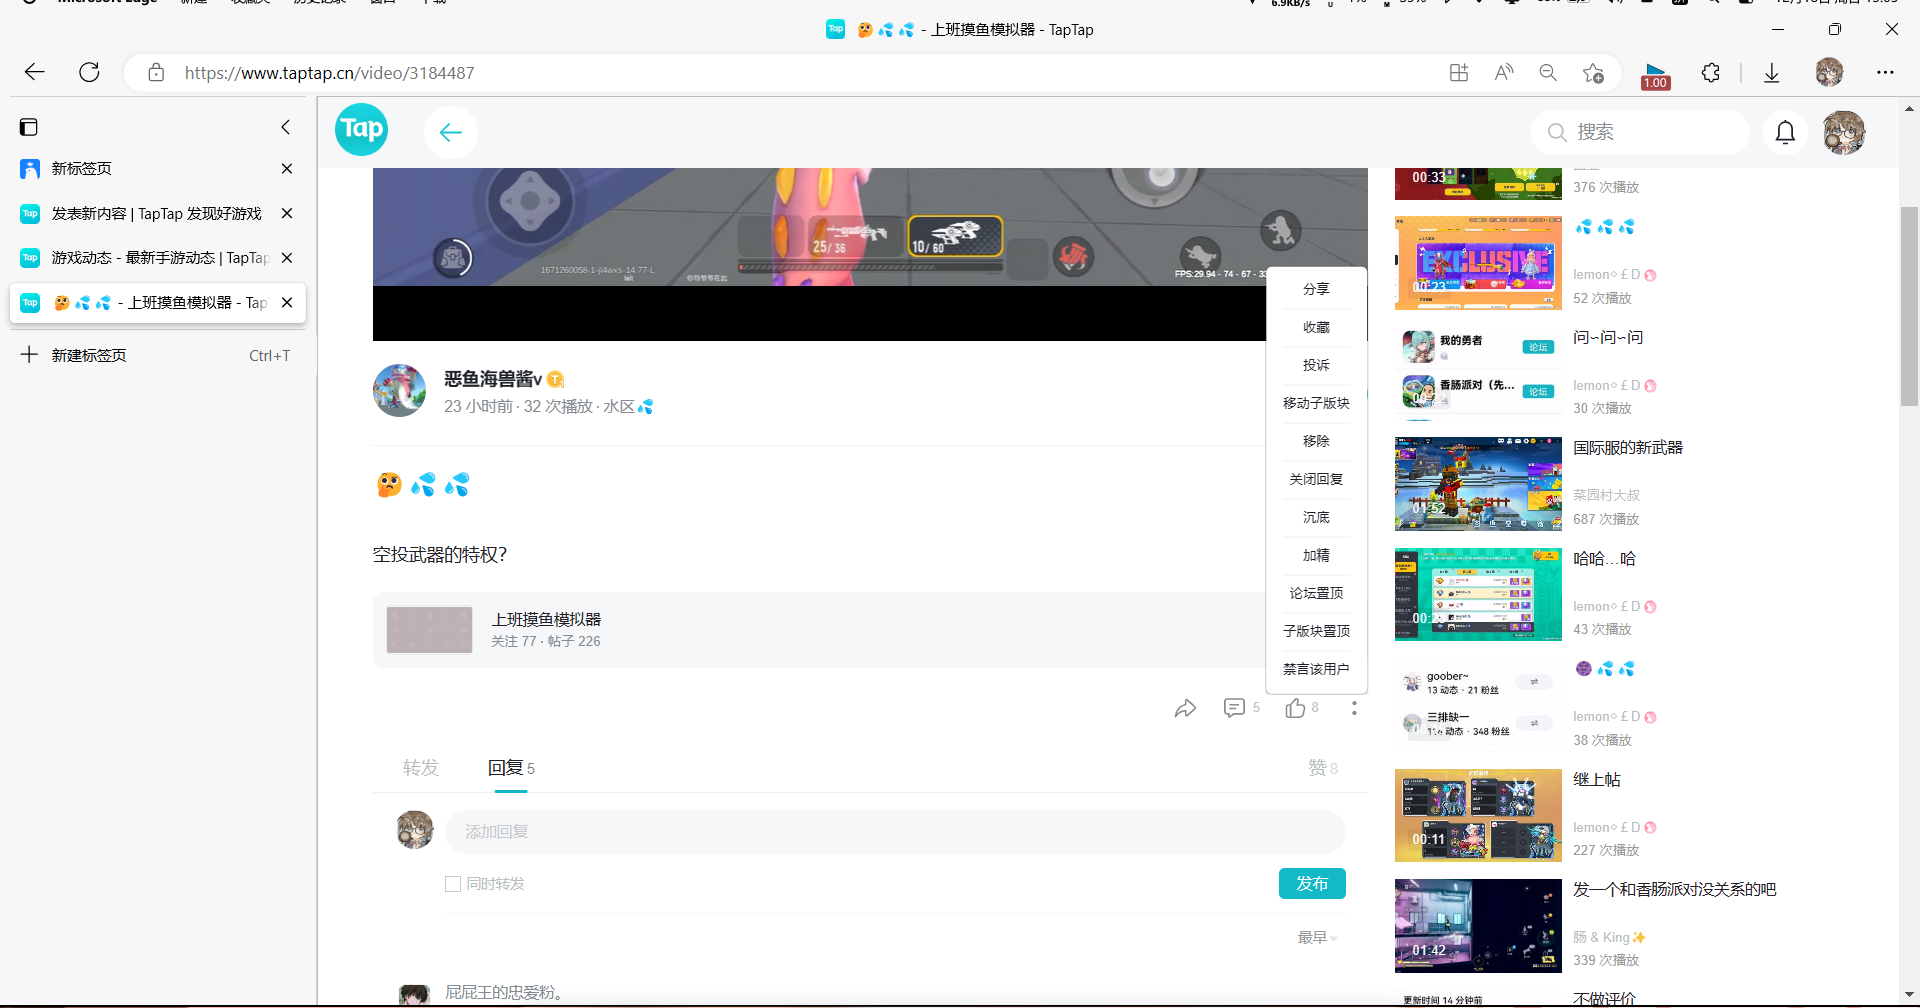Check the 同时转发 checkbox
Viewport: 1920px width, 1008px height.
(453, 884)
